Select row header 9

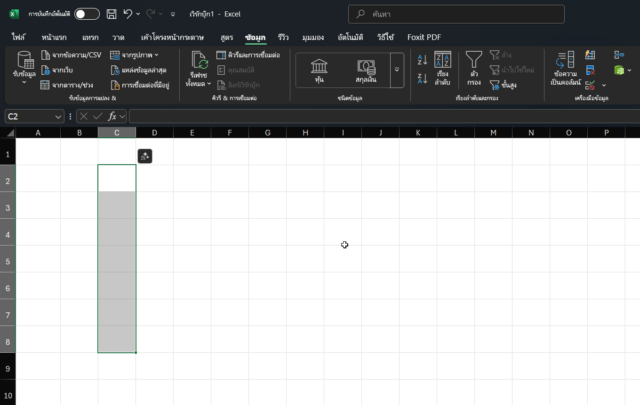point(8,369)
